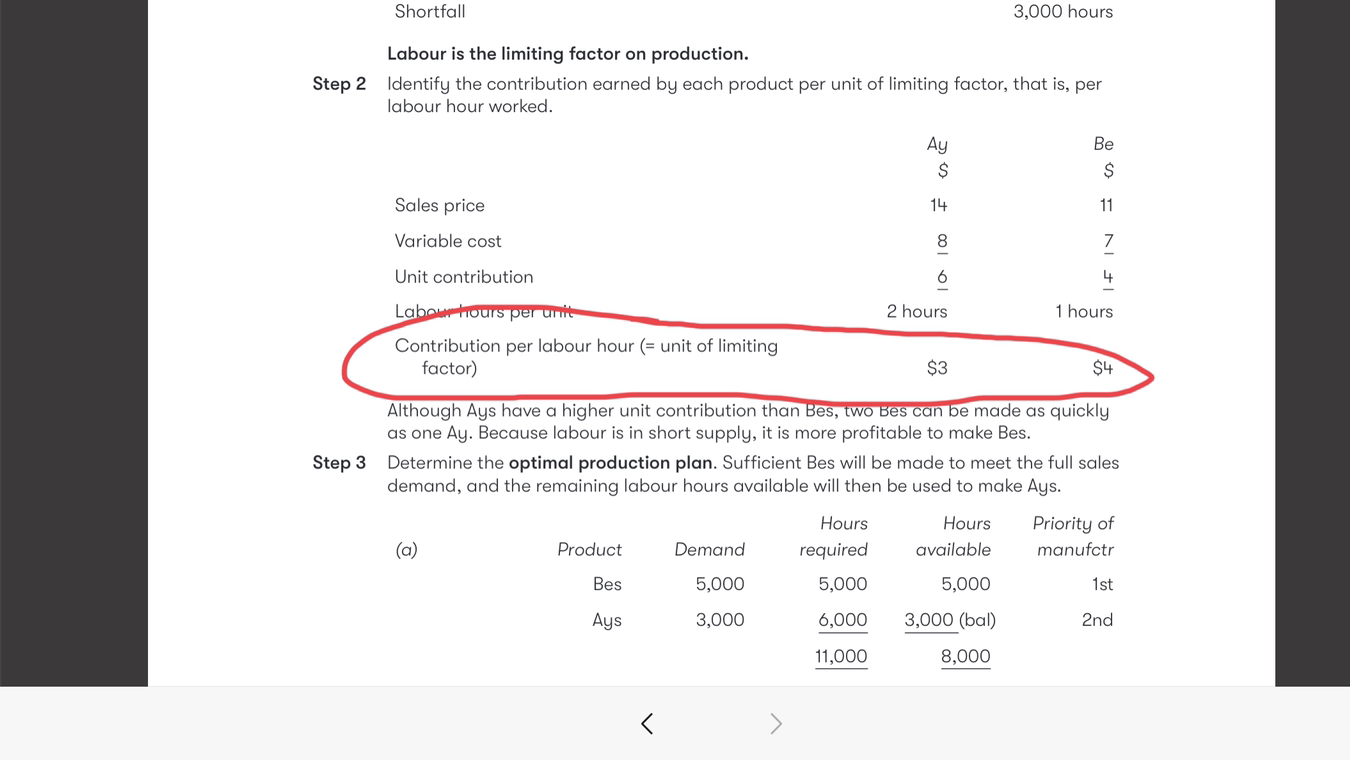Click the "Step 3" heading label
Image resolution: width=1350 pixels, height=760 pixels.
[x=339, y=463]
